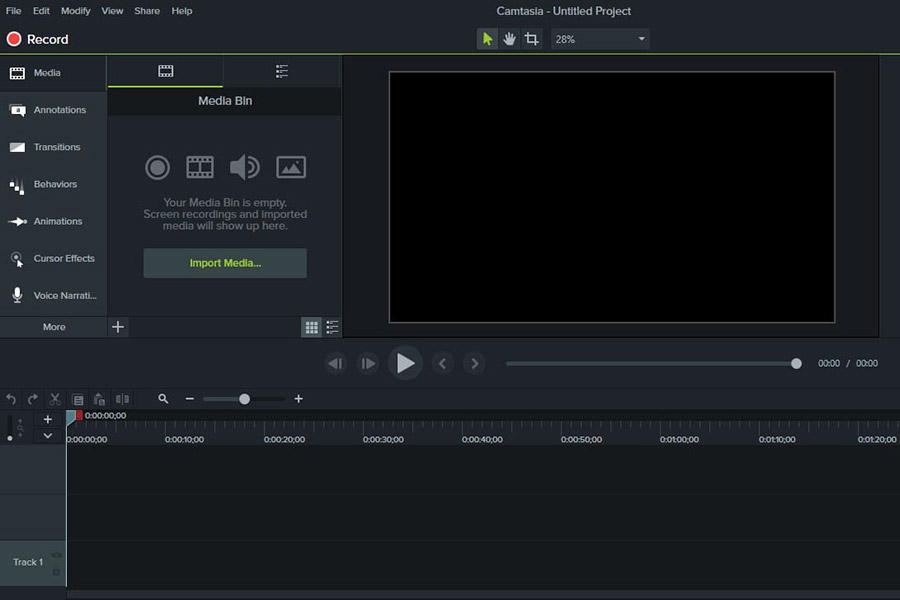
Task: Open the View menu
Action: click(x=112, y=11)
